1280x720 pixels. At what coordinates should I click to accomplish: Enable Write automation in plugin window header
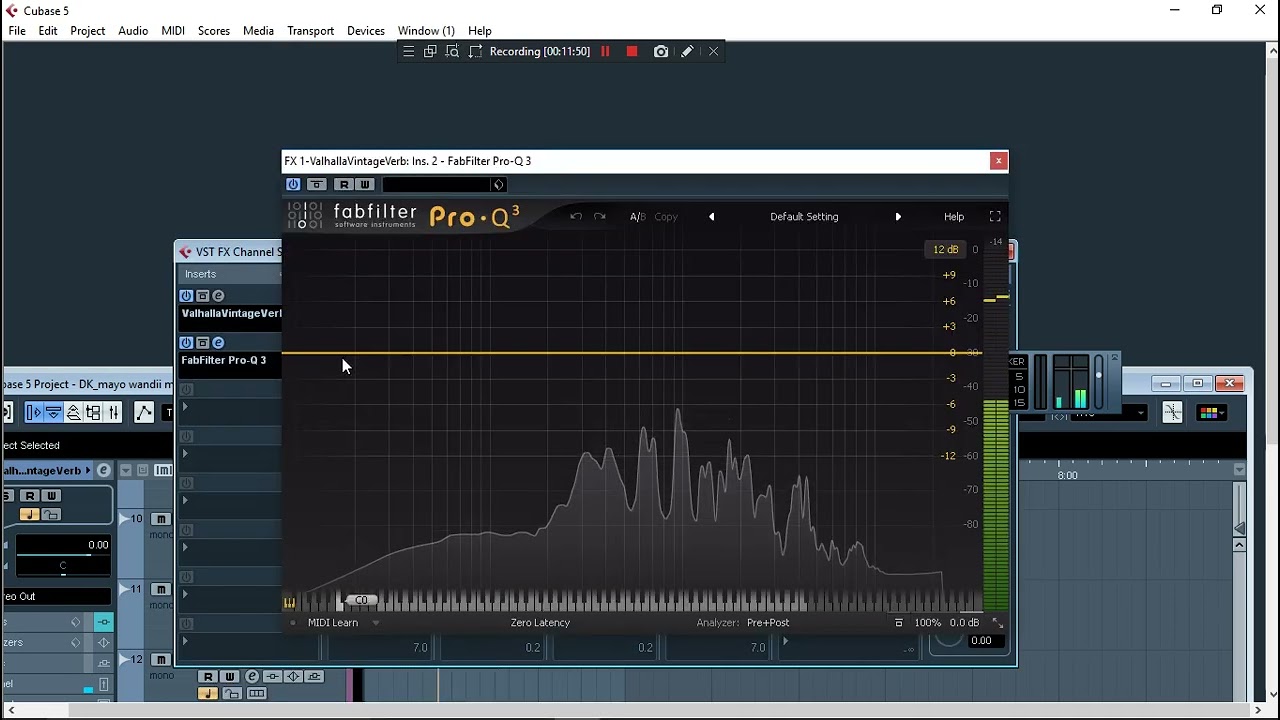(364, 184)
